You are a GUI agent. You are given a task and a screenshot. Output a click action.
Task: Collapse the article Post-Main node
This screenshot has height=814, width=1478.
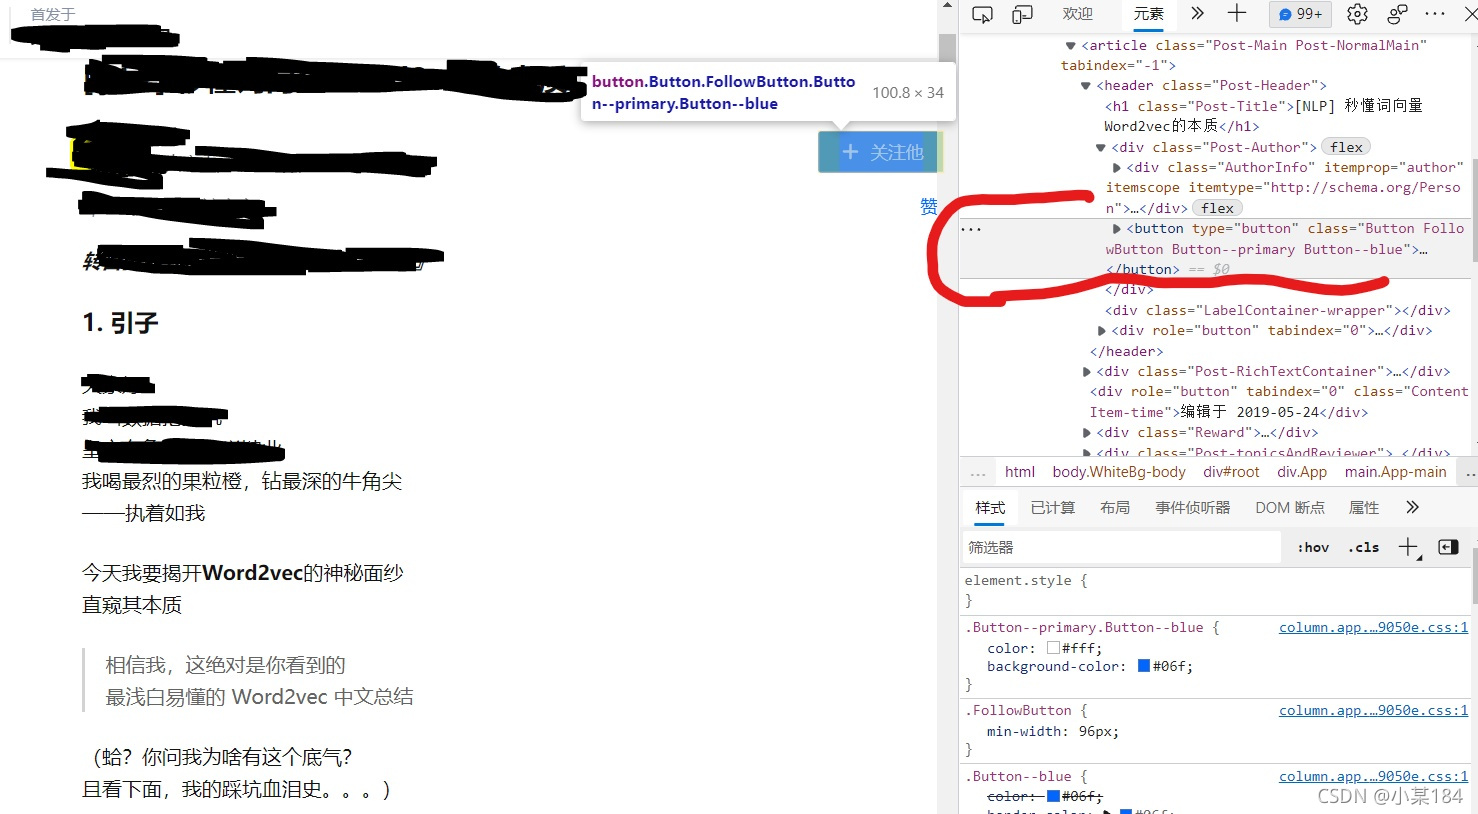click(1071, 46)
